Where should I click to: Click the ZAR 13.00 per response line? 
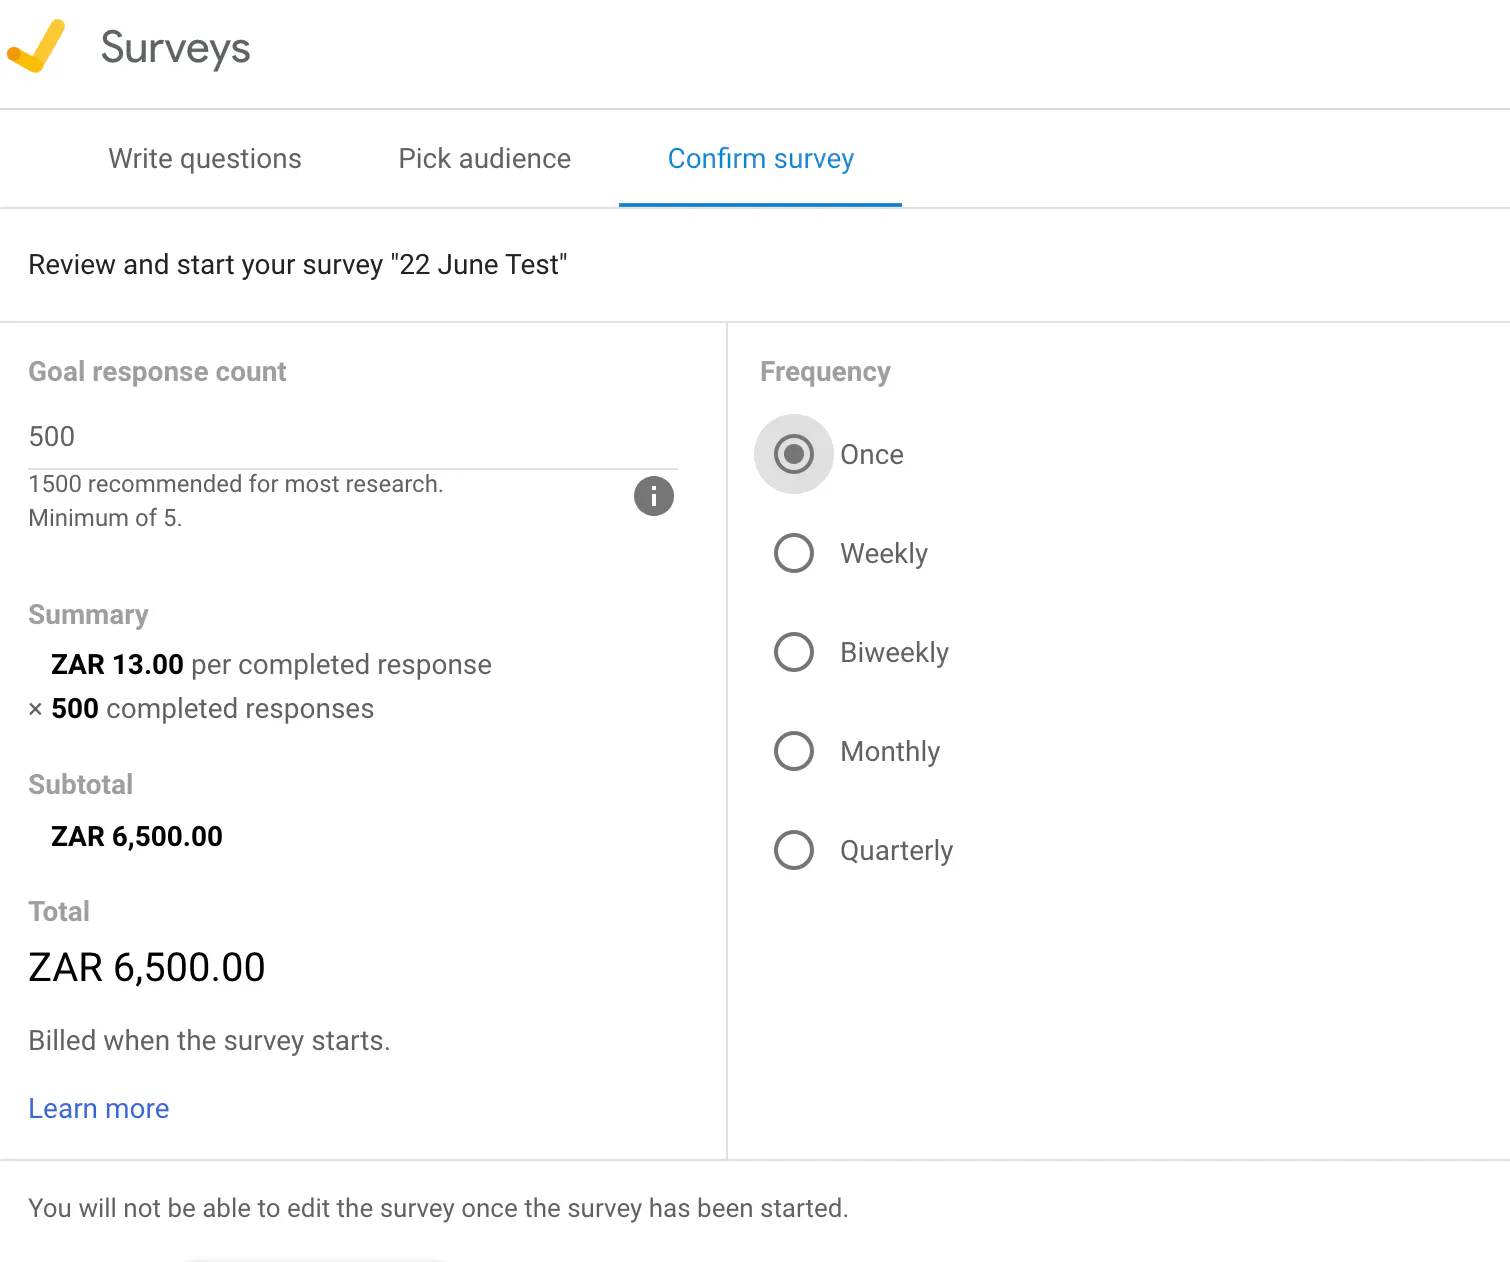(271, 665)
